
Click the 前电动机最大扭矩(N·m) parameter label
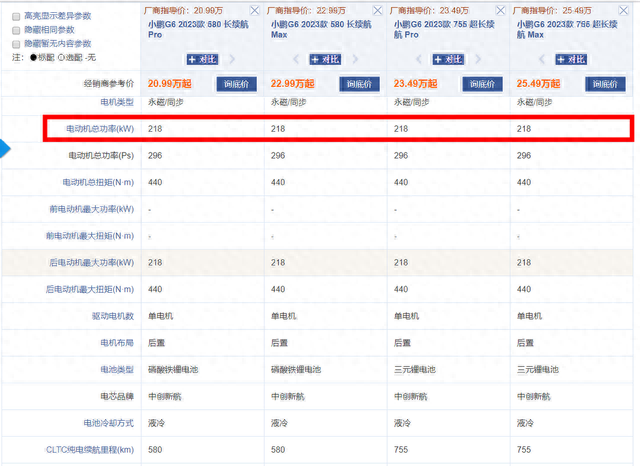[x=90, y=236]
